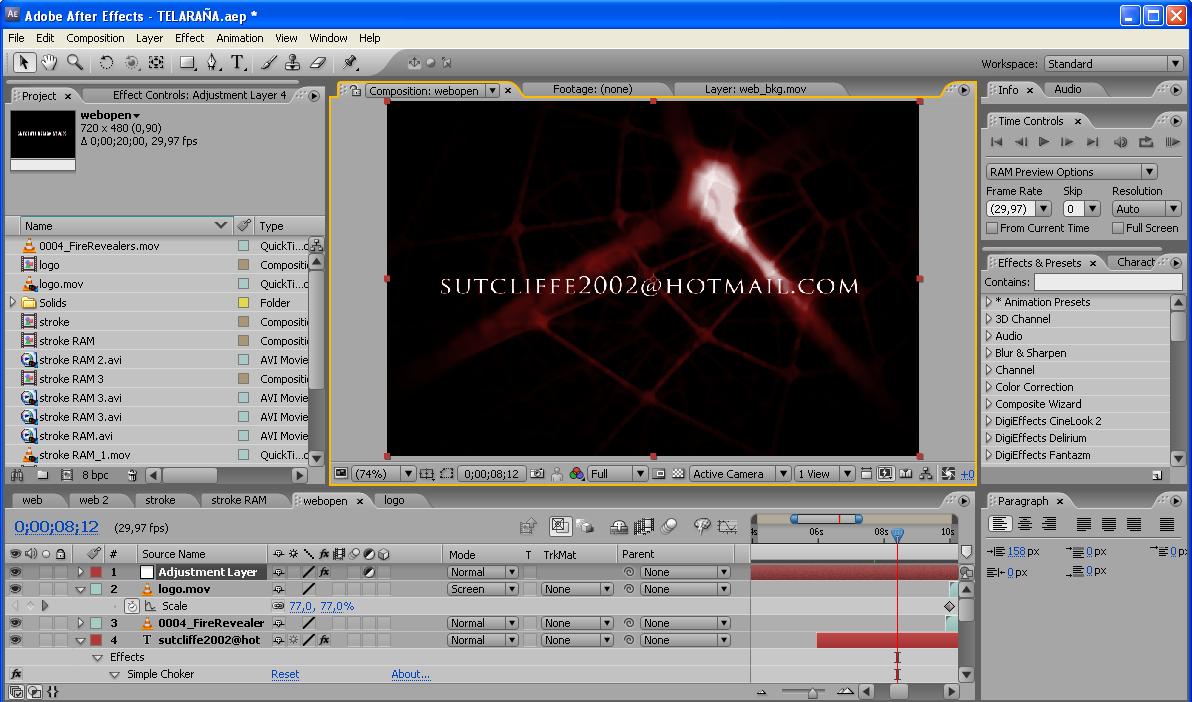Delete selected item with project trash icon

132,475
